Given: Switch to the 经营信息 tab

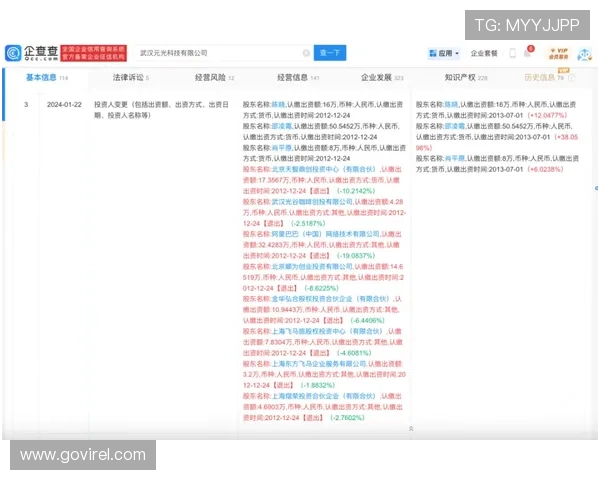Looking at the screenshot, I should pyautogui.click(x=298, y=78).
